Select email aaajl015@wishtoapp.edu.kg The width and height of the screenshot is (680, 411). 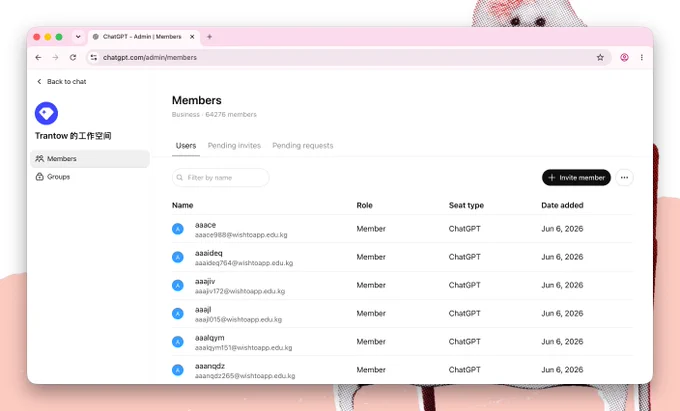(239, 320)
